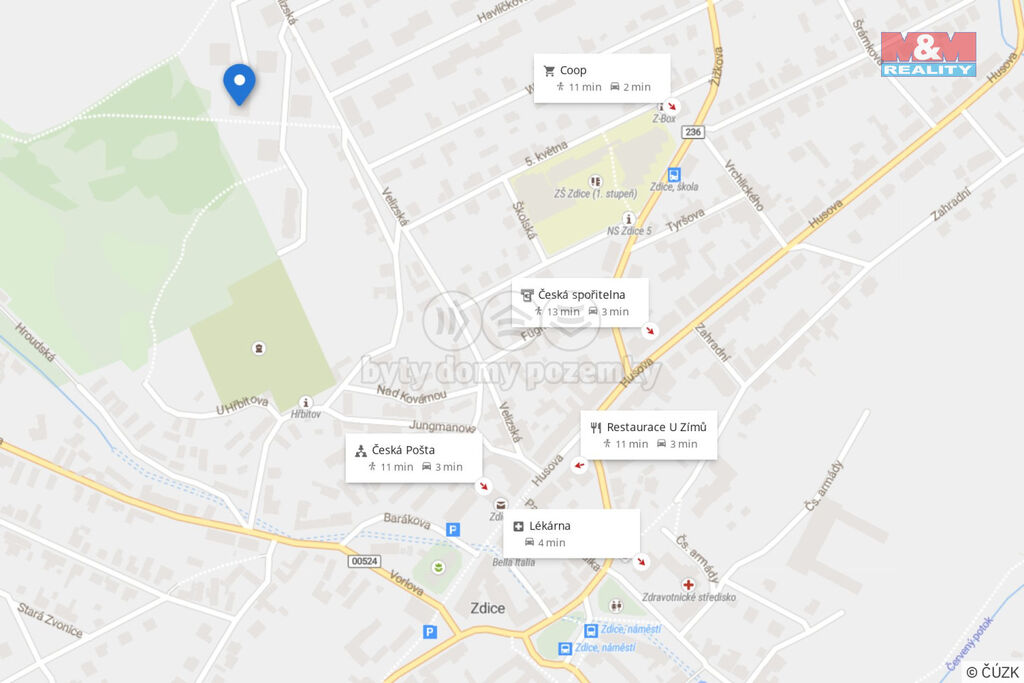Open the Lékárna pharmacy card
1024x683 pixels.
click(x=571, y=533)
